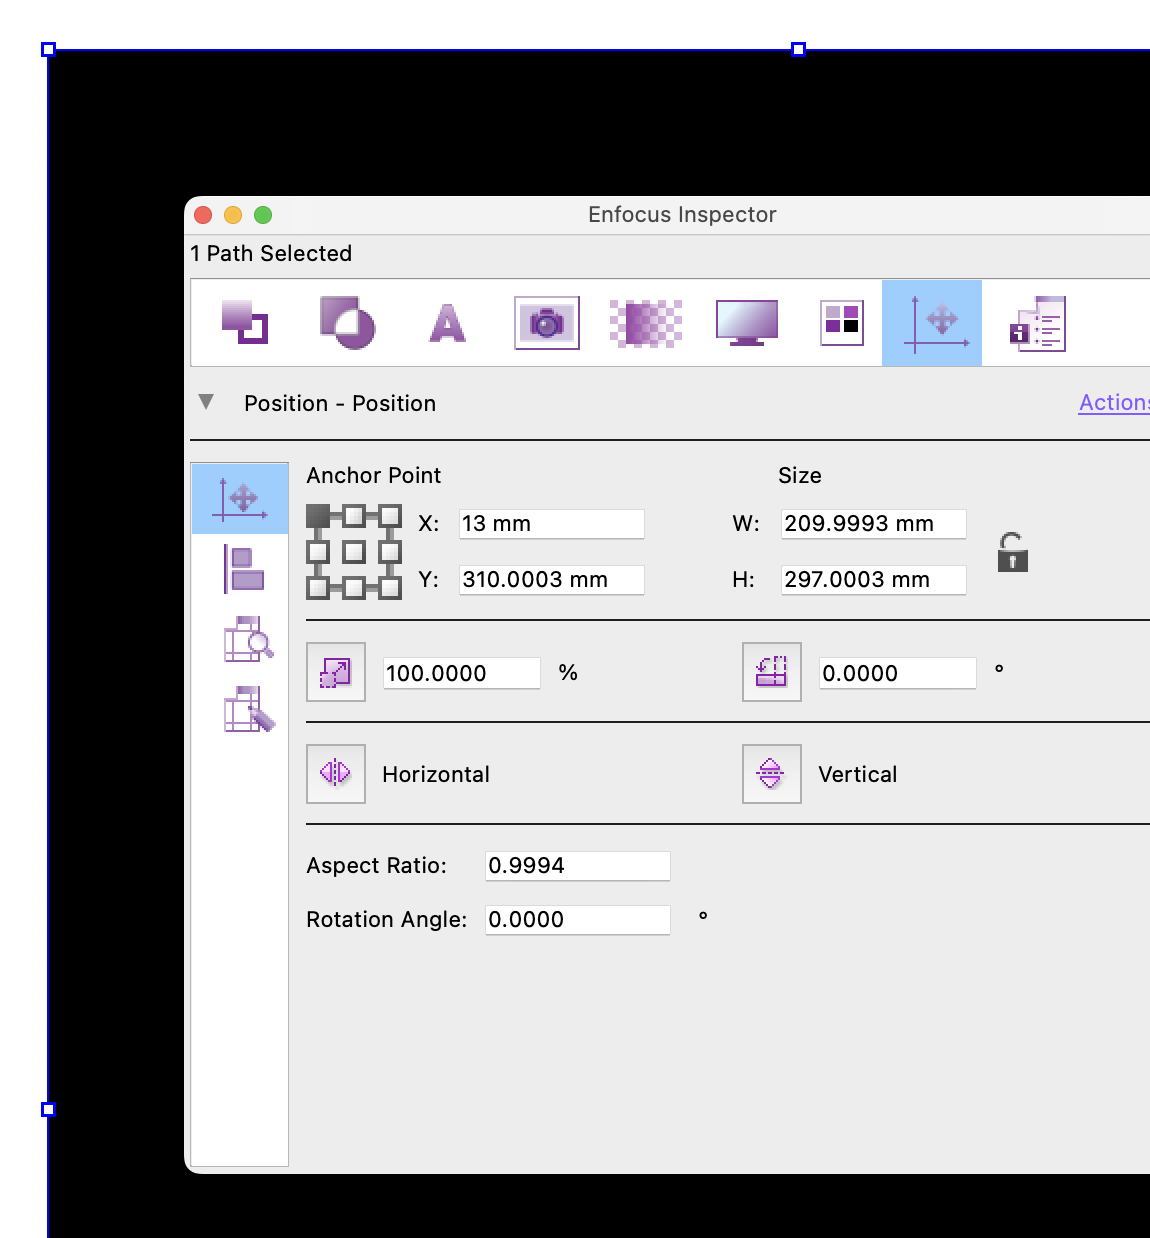Screen dimensions: 1150x1238
Task: Click the X field showing 13 mm
Action: coord(552,524)
